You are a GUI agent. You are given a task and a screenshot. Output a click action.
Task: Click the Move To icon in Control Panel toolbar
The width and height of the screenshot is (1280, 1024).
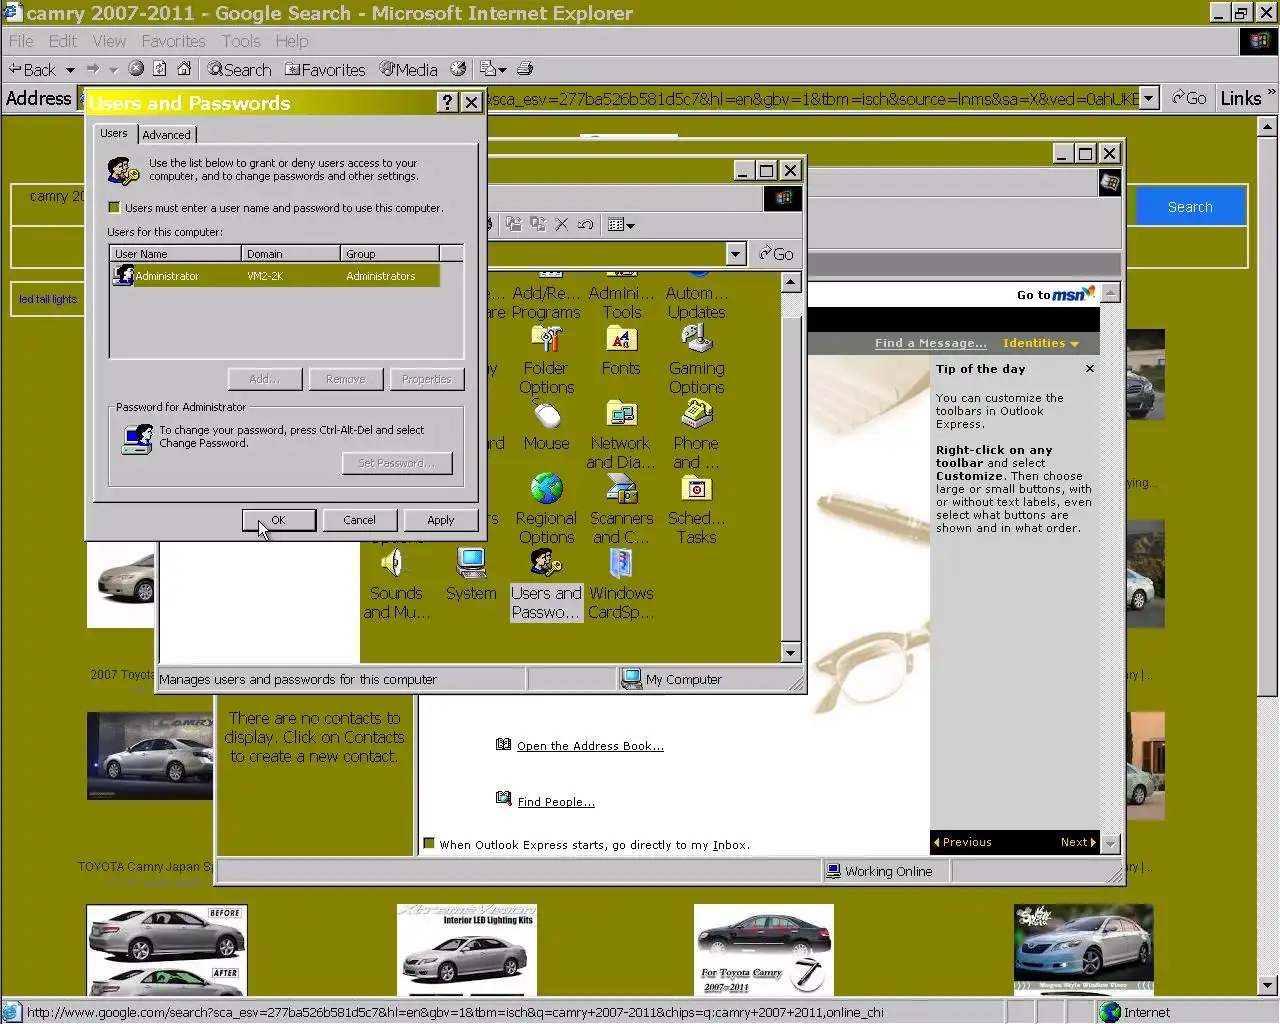tap(514, 225)
